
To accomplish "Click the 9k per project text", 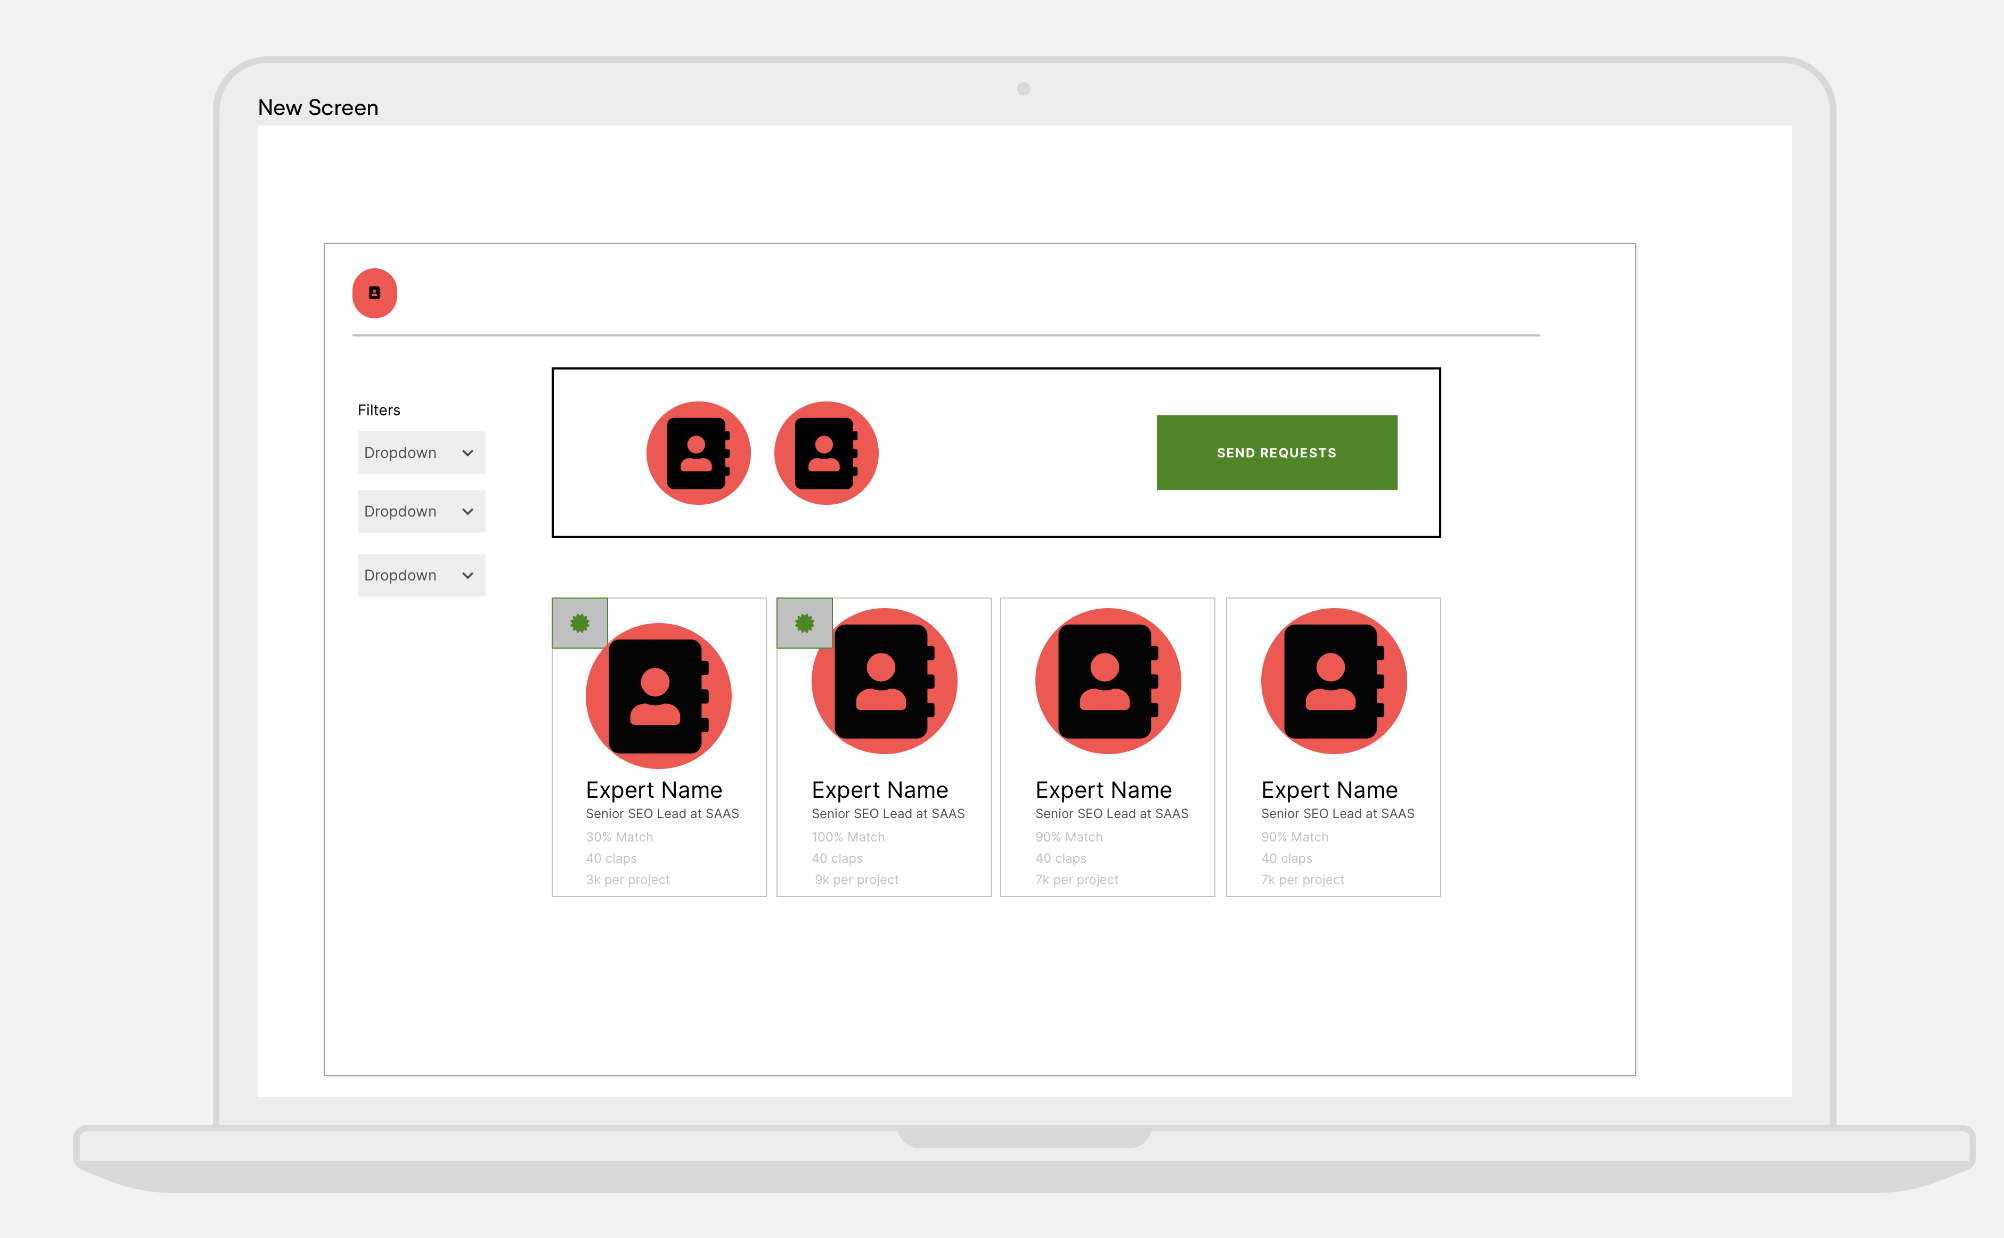I will coord(856,879).
